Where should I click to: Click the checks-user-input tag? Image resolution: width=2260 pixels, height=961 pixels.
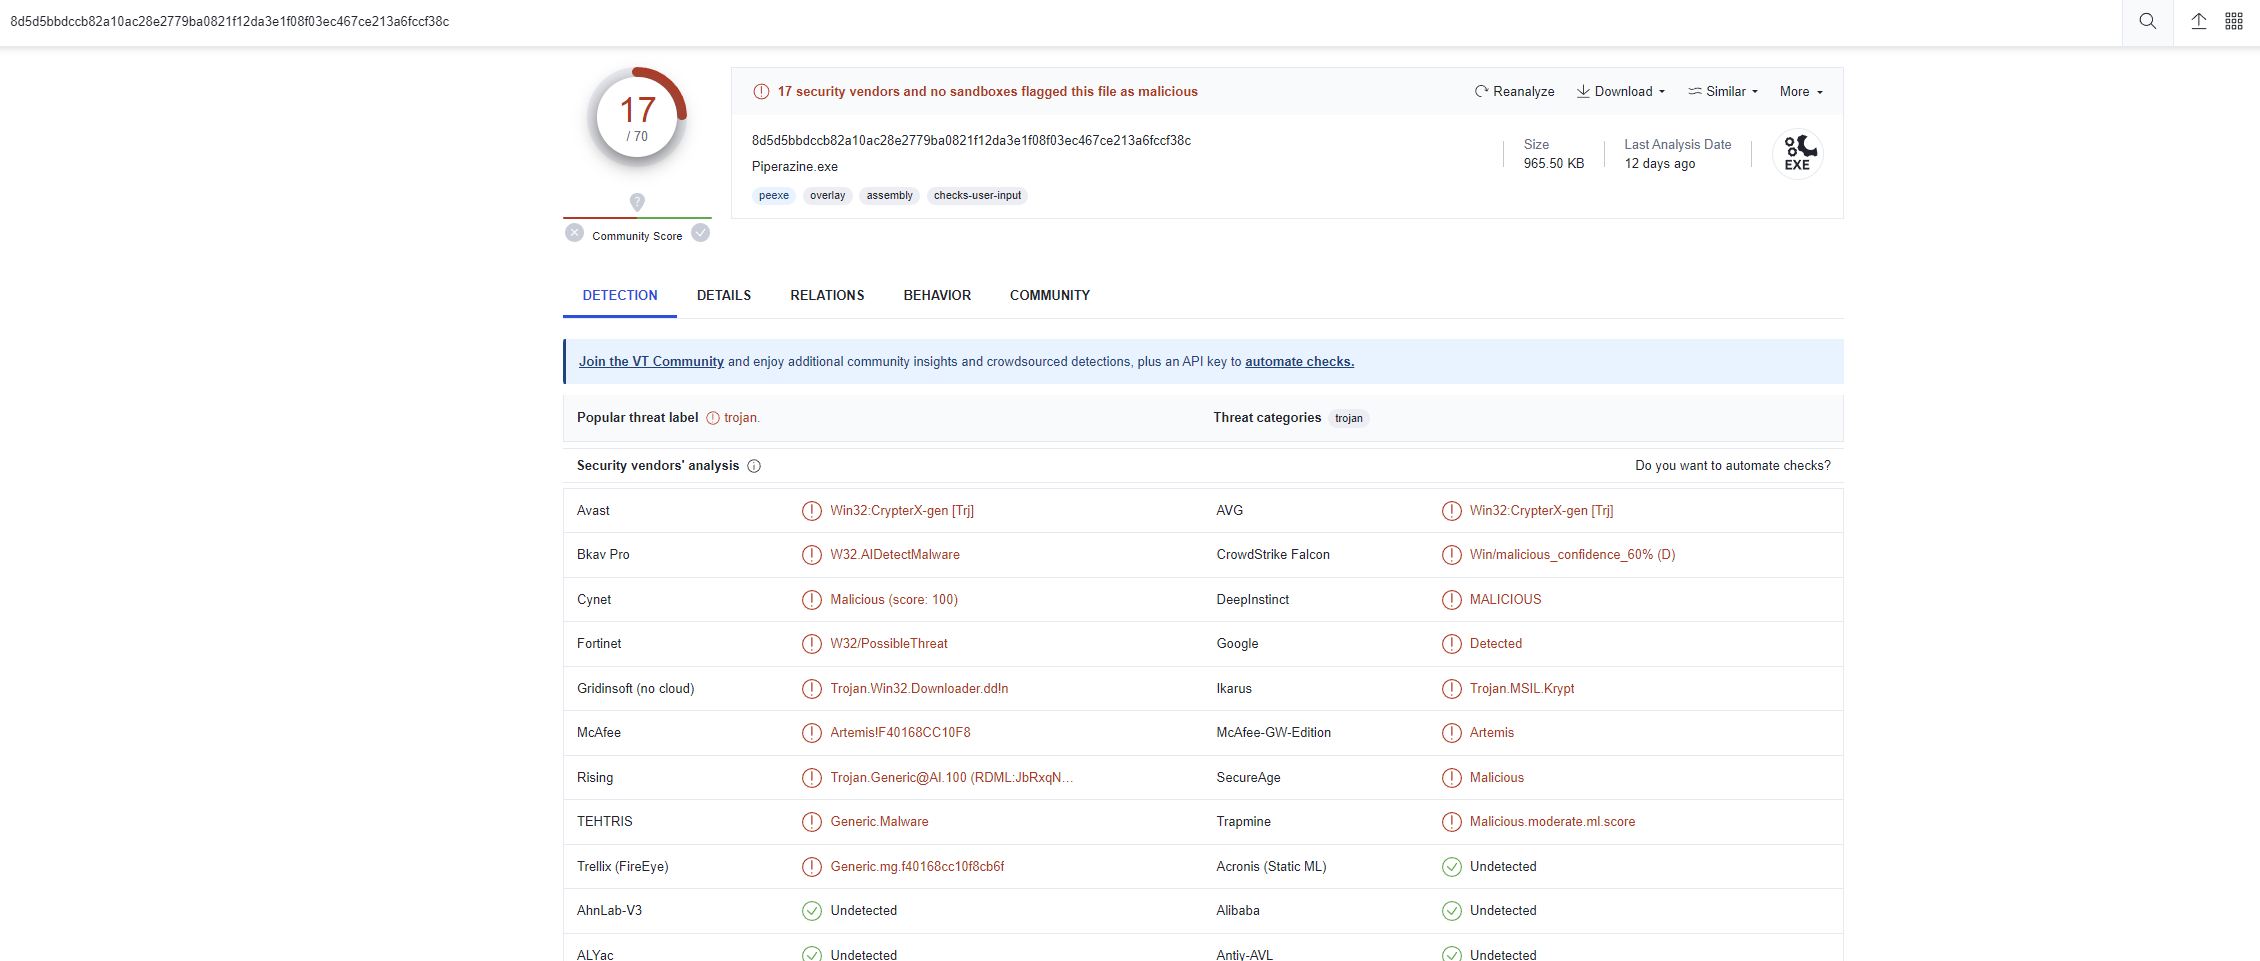tap(977, 196)
